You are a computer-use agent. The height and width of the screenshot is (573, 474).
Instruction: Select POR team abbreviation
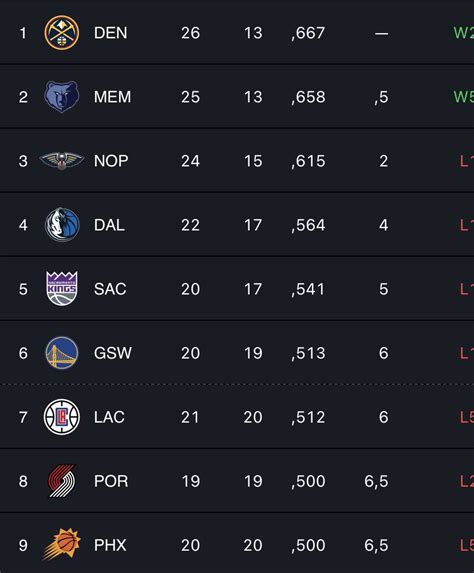click(111, 481)
